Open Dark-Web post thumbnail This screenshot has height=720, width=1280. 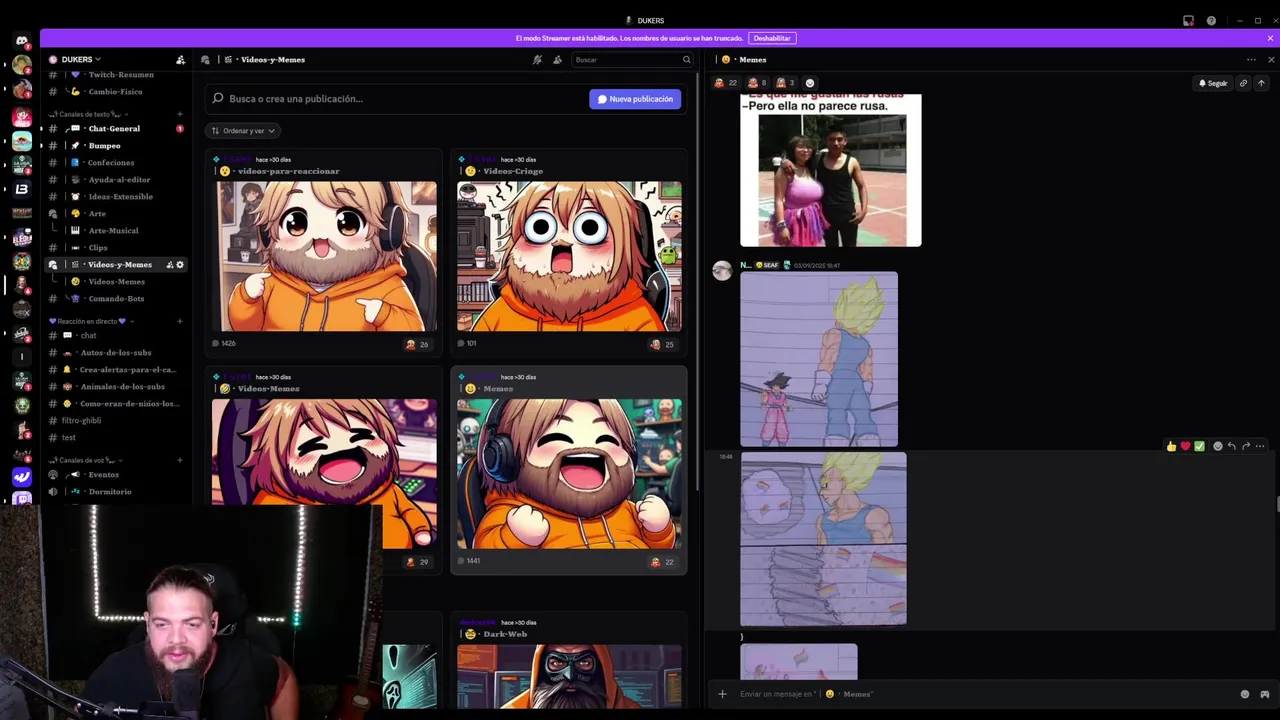pyautogui.click(x=569, y=676)
